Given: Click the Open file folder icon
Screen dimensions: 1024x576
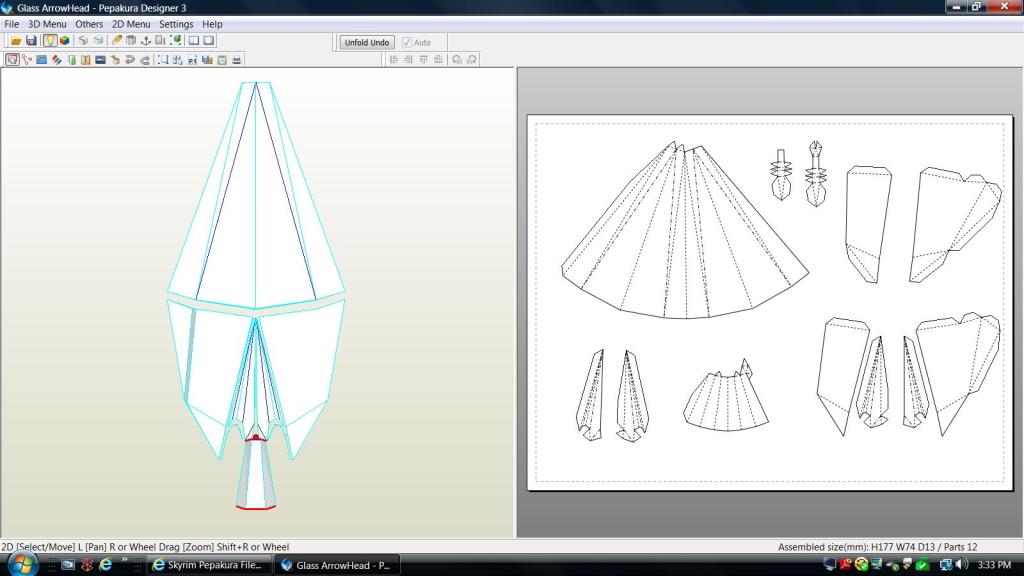Looking at the screenshot, I should 16,40.
